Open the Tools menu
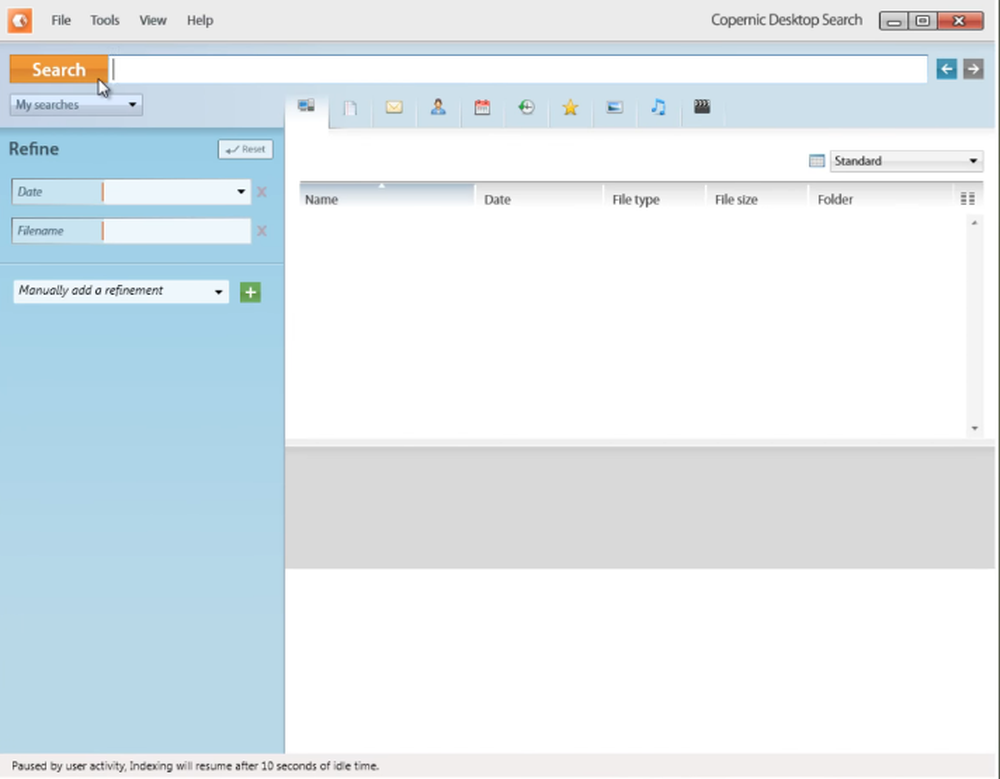1000x779 pixels. [105, 20]
